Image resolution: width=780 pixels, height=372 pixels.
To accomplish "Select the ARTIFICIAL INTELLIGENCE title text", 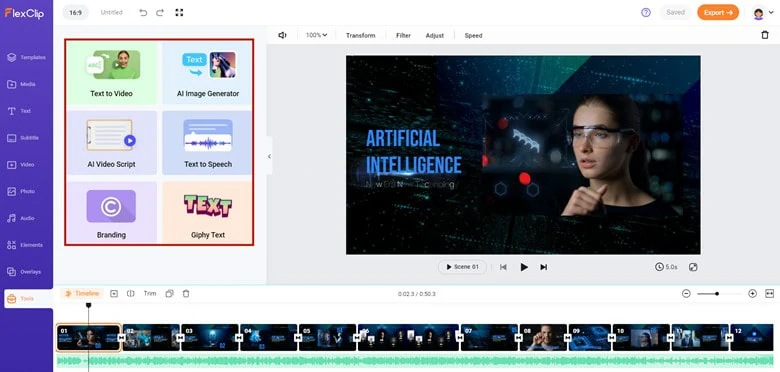I will pyautogui.click(x=414, y=152).
